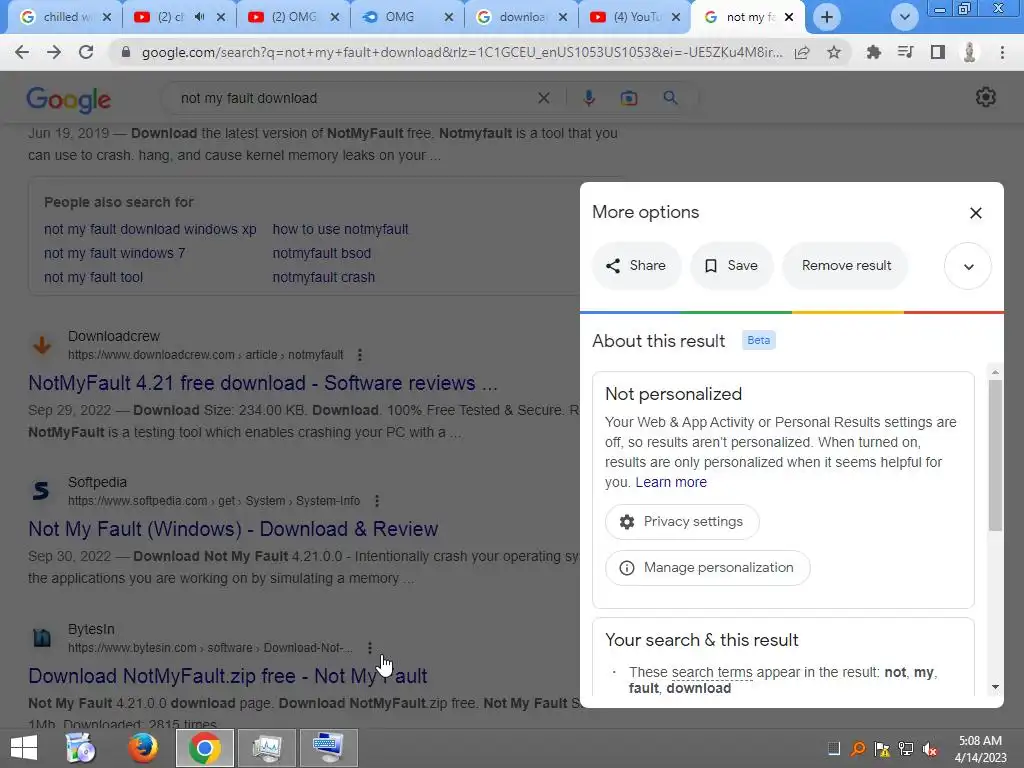Click the magnifier search icon
Screen dimensions: 1024x768
point(670,98)
